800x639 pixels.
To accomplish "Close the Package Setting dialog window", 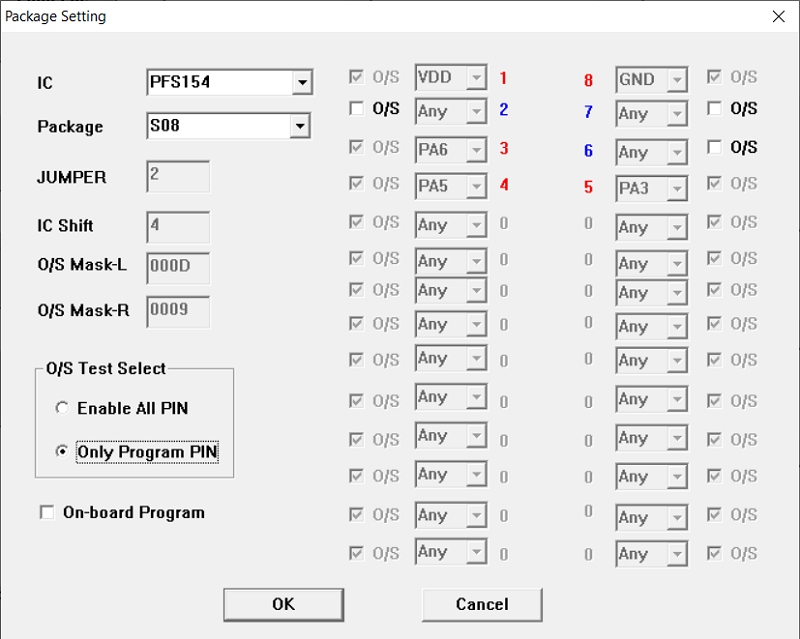I will (x=779, y=16).
